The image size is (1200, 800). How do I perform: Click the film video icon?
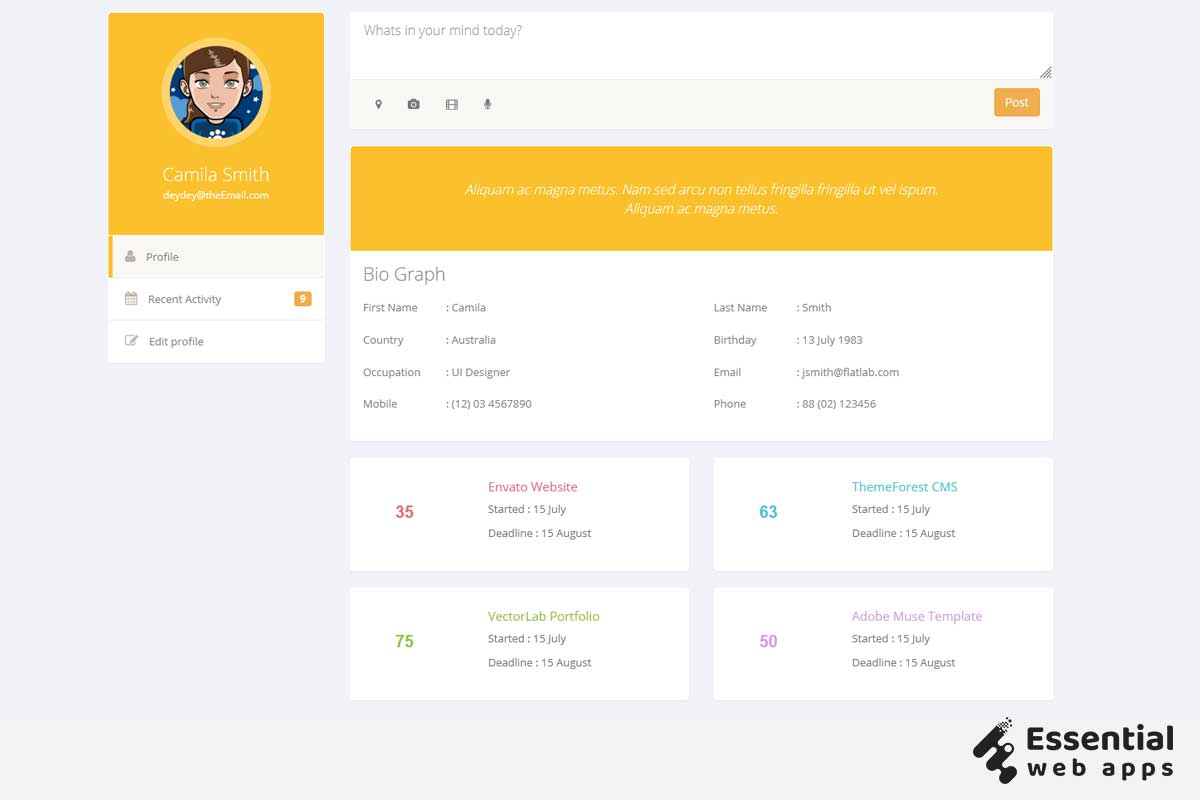(x=451, y=104)
